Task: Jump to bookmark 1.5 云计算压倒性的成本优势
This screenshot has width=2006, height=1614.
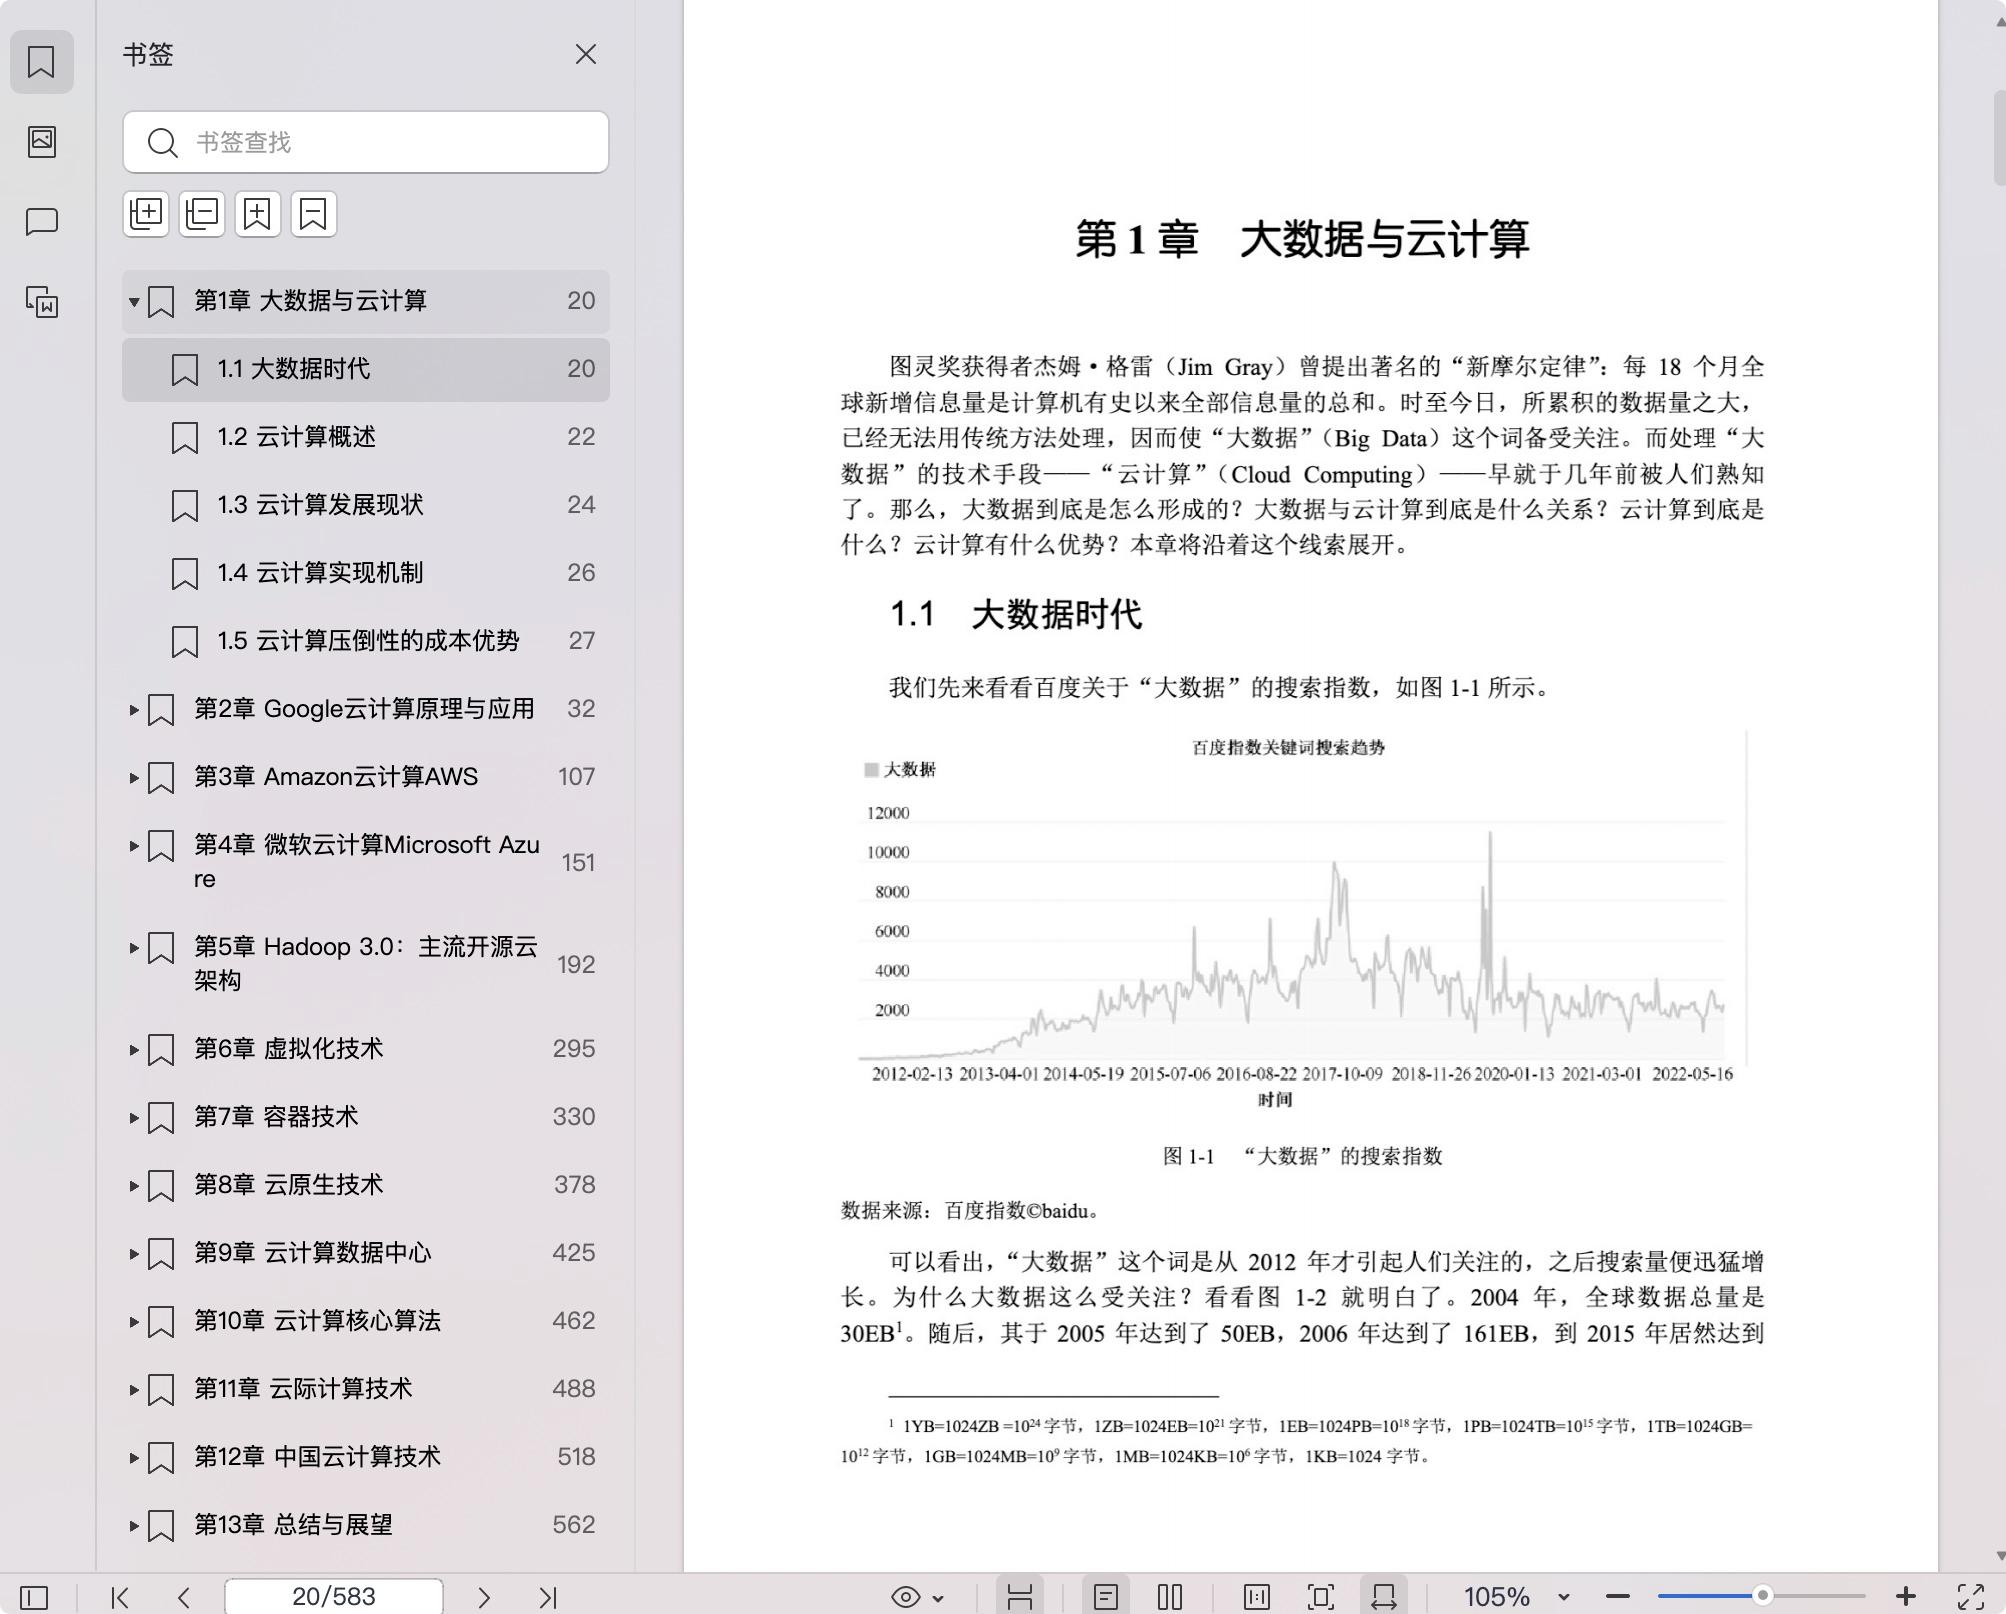Action: 366,641
